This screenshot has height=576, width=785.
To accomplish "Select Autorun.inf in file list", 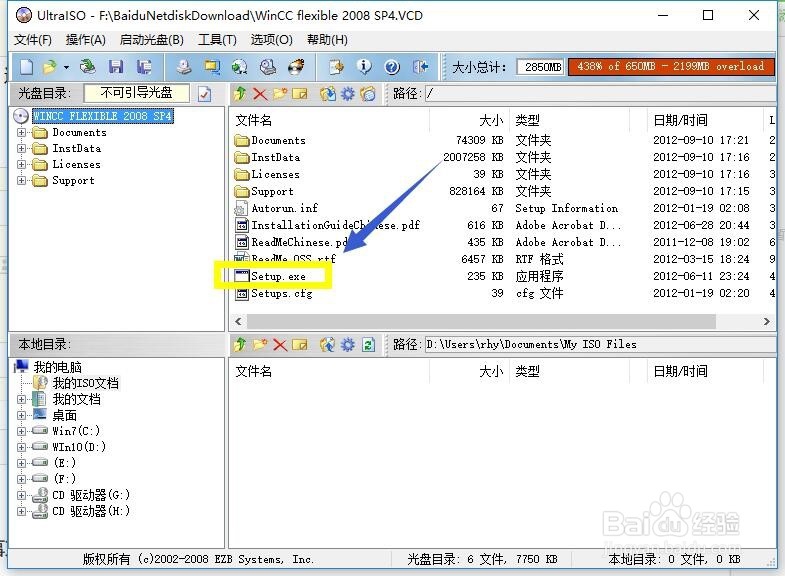I will (284, 208).
